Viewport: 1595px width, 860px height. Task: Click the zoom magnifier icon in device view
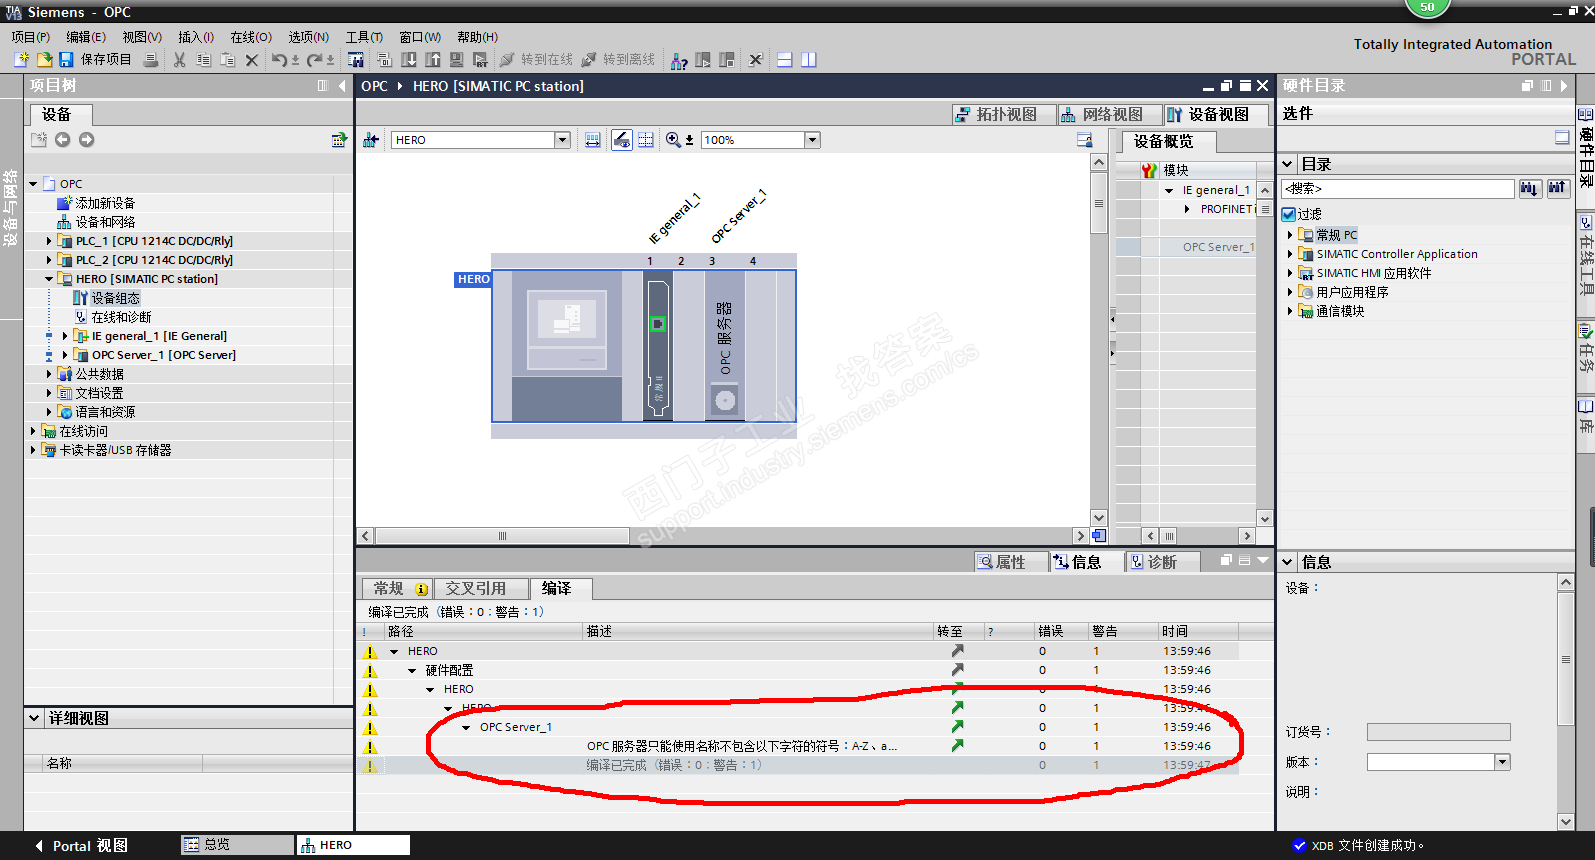[673, 140]
